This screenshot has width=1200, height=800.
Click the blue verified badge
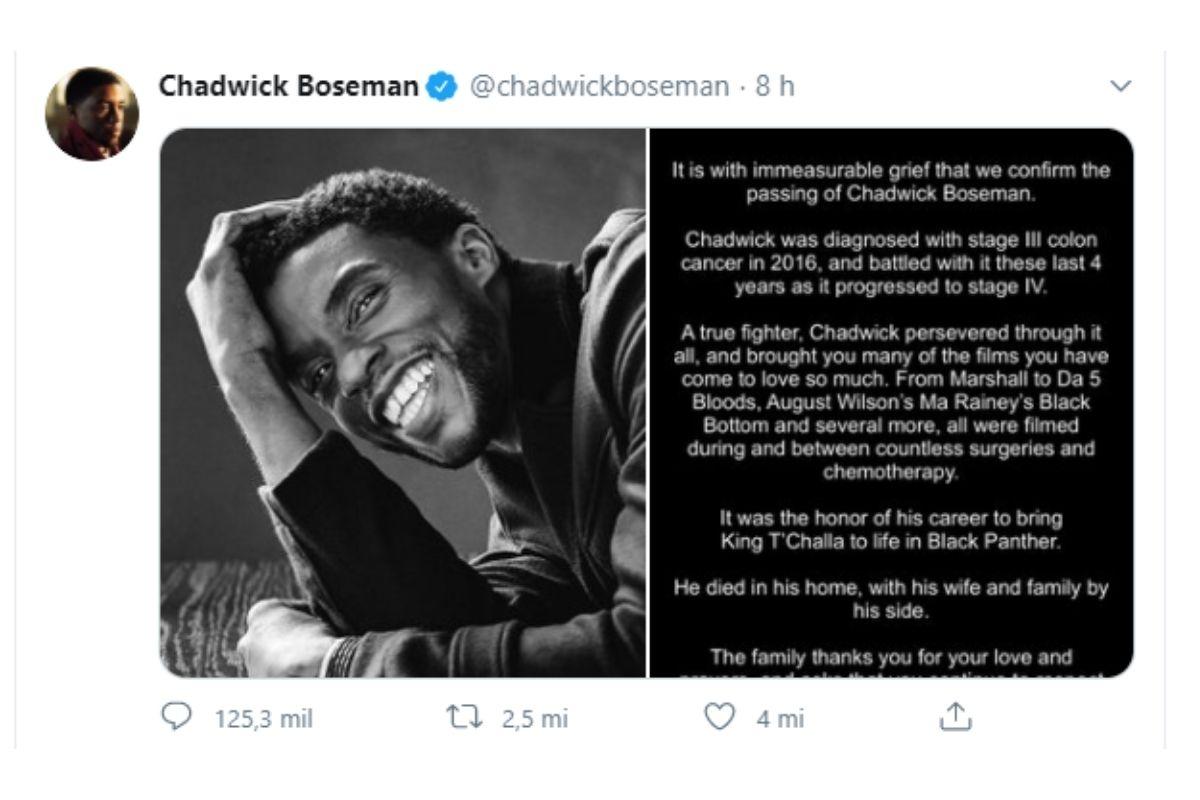pyautogui.click(x=440, y=87)
